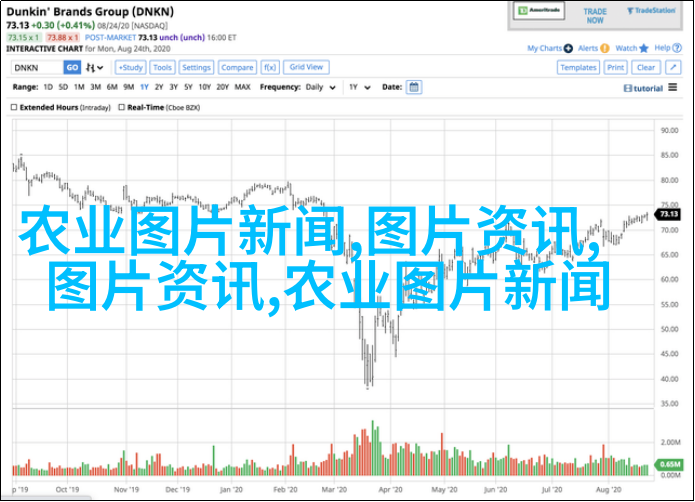Click the Alerts exclamation icon
This screenshot has height=502, width=695.
point(605,48)
